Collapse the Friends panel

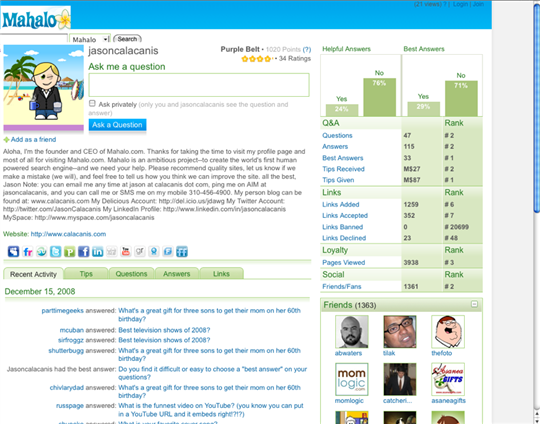[474, 304]
